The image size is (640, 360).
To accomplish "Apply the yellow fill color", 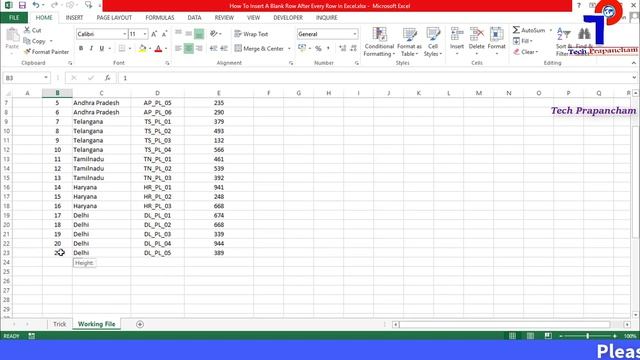I will tap(142, 49).
